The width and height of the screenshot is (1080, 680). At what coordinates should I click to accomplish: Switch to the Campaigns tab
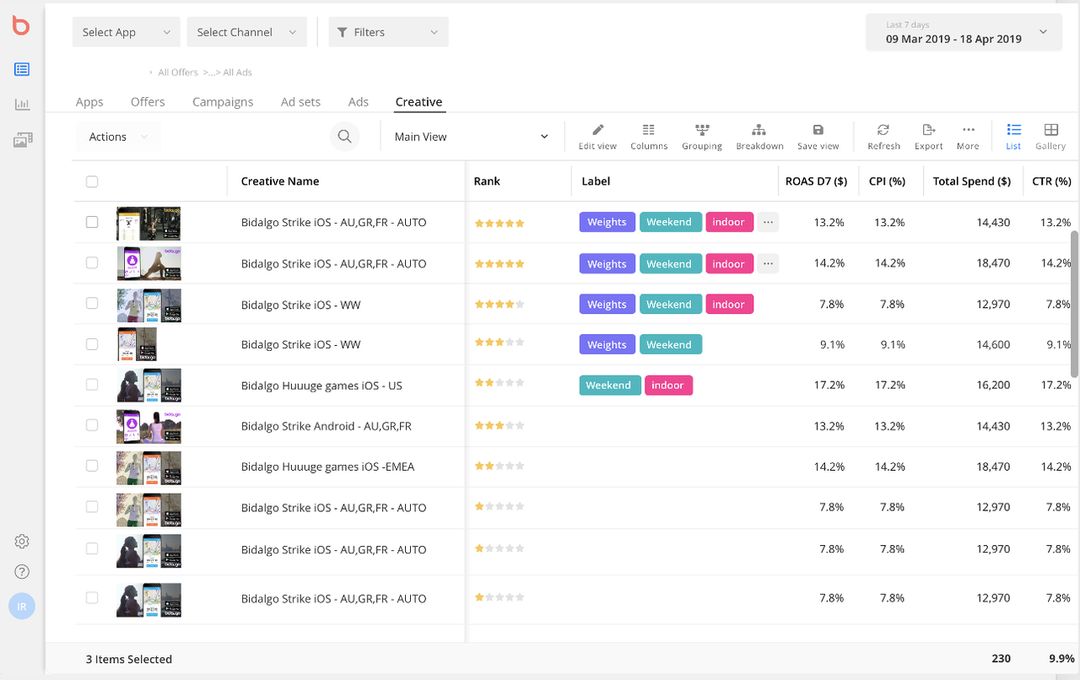222,102
